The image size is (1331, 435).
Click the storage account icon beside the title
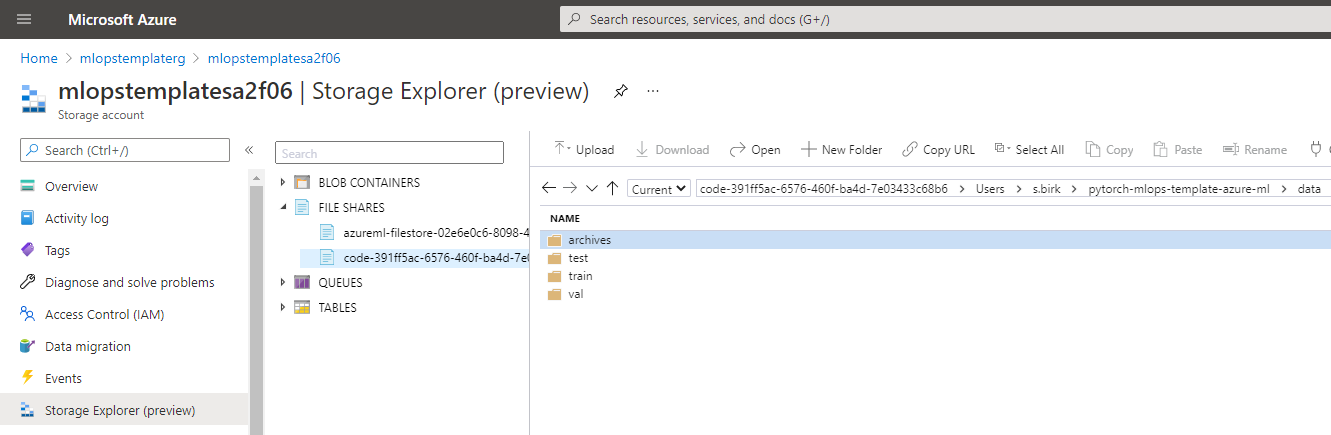(x=34, y=98)
